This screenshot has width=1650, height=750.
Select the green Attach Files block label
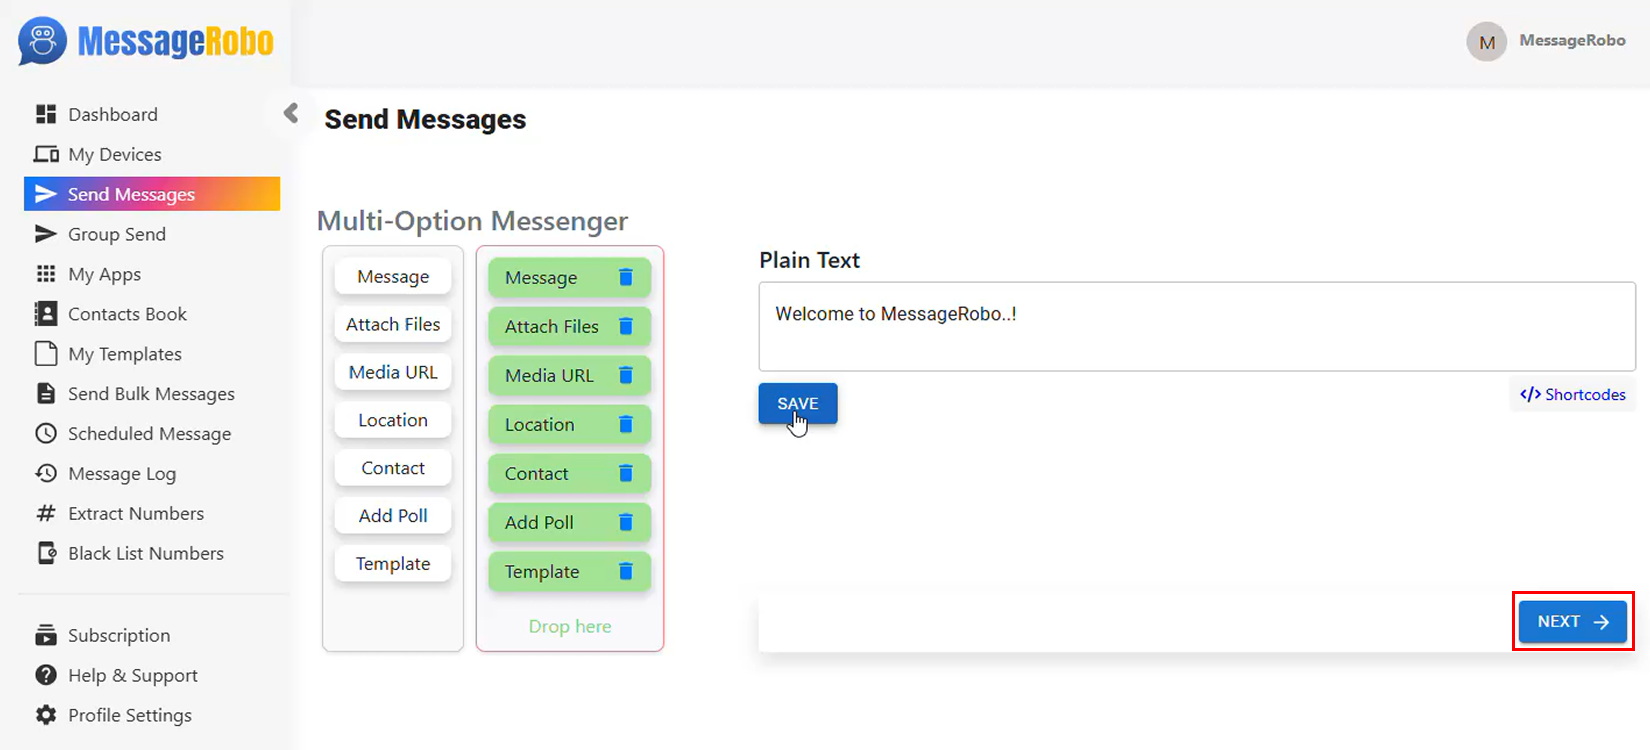[x=552, y=326]
